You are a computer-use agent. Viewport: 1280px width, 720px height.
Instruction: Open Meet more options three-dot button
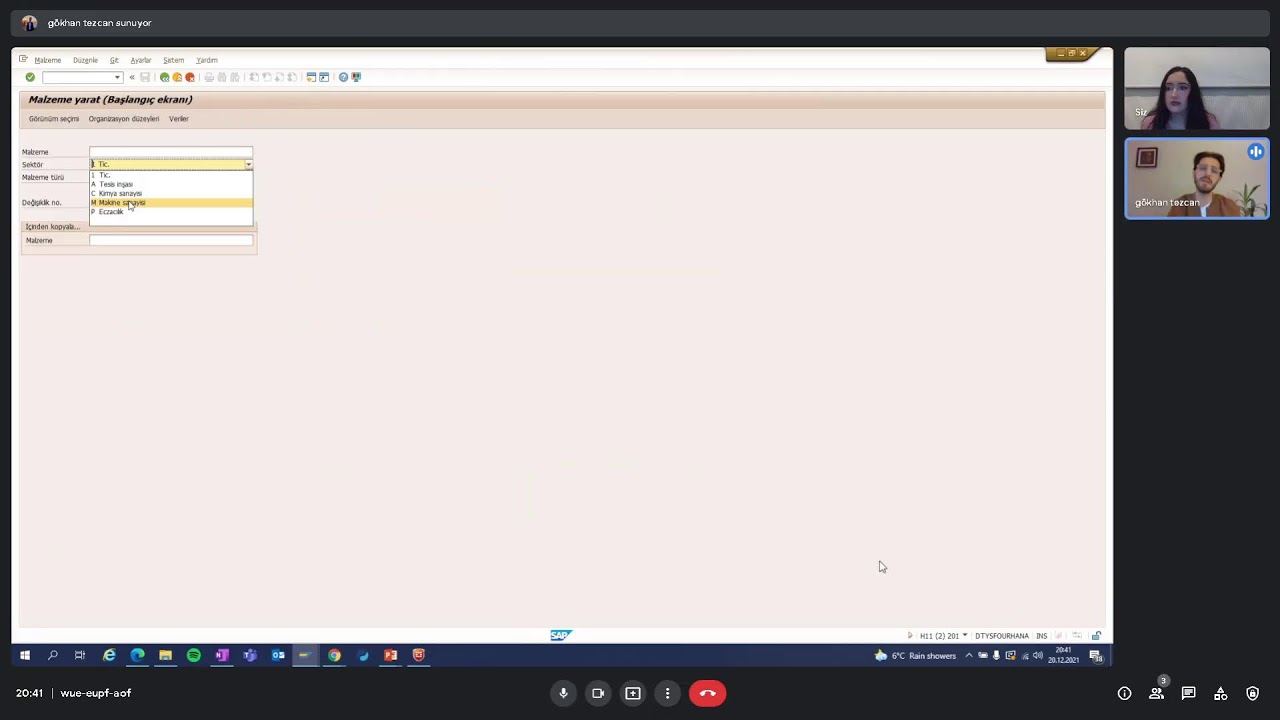click(x=667, y=693)
